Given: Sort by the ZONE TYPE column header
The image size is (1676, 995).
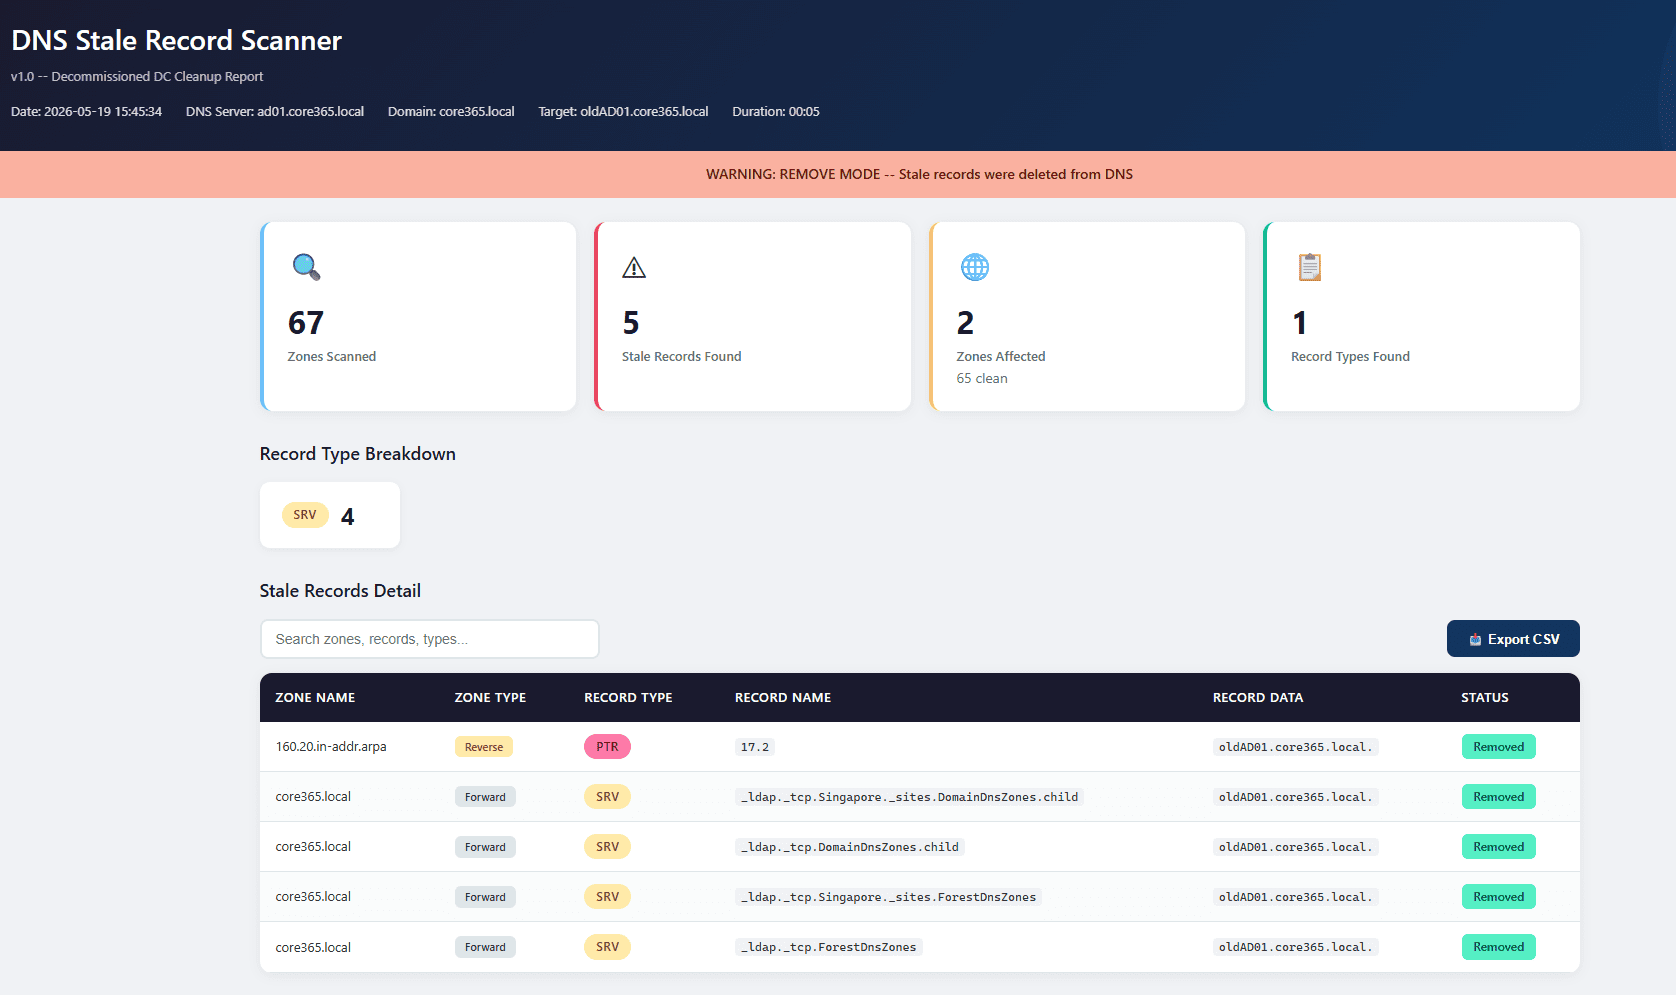Looking at the screenshot, I should click(x=490, y=698).
